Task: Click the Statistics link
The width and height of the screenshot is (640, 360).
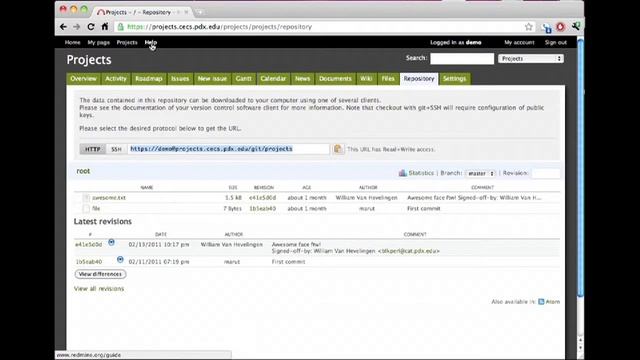Action: pyautogui.click(x=421, y=173)
